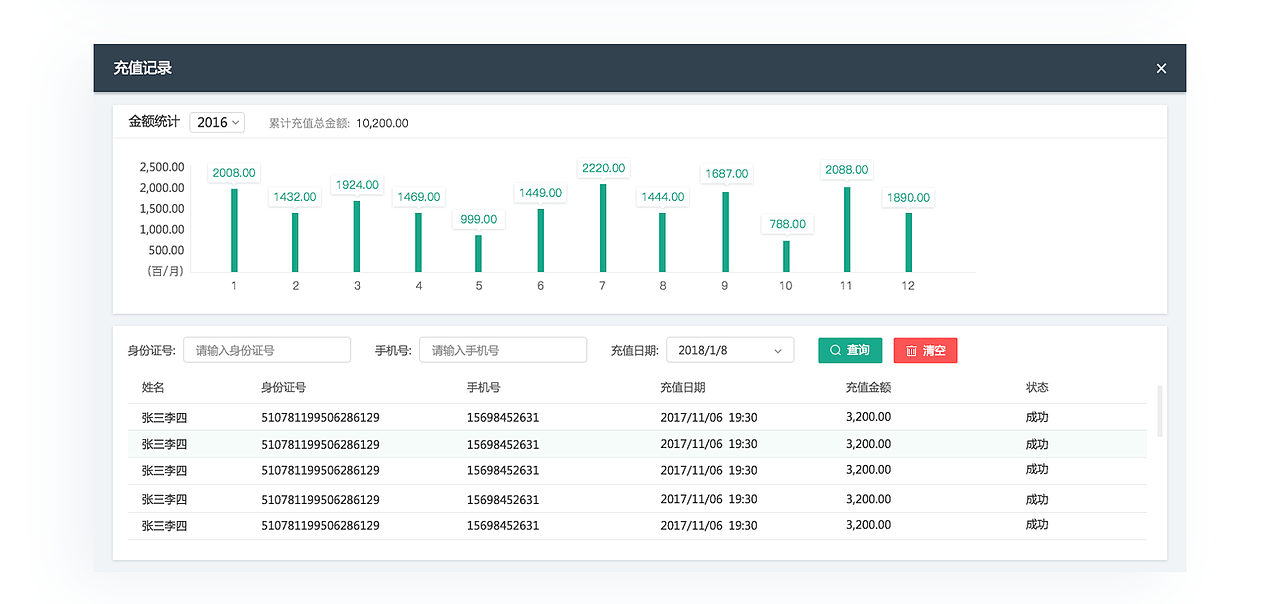
Task: Open the 2016 year dropdown
Action: 217,122
